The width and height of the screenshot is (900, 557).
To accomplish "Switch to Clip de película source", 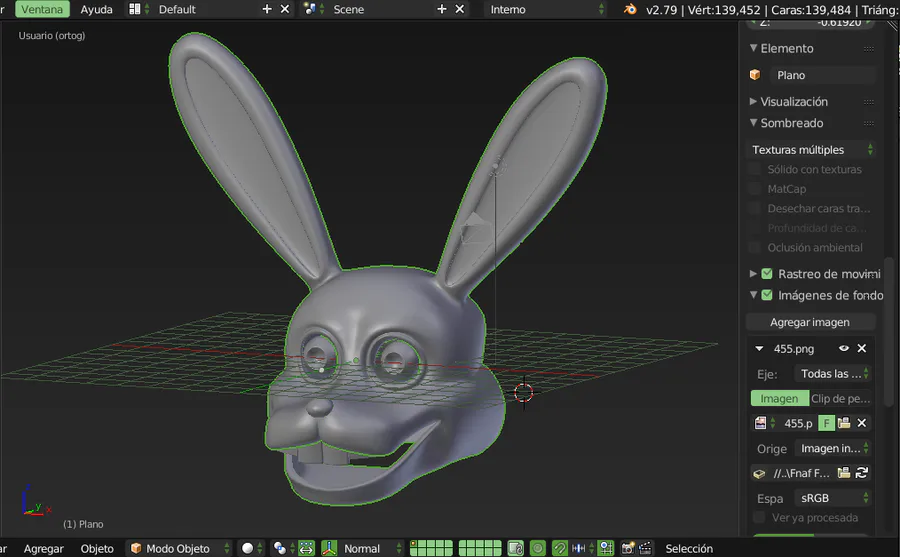I will (x=840, y=399).
